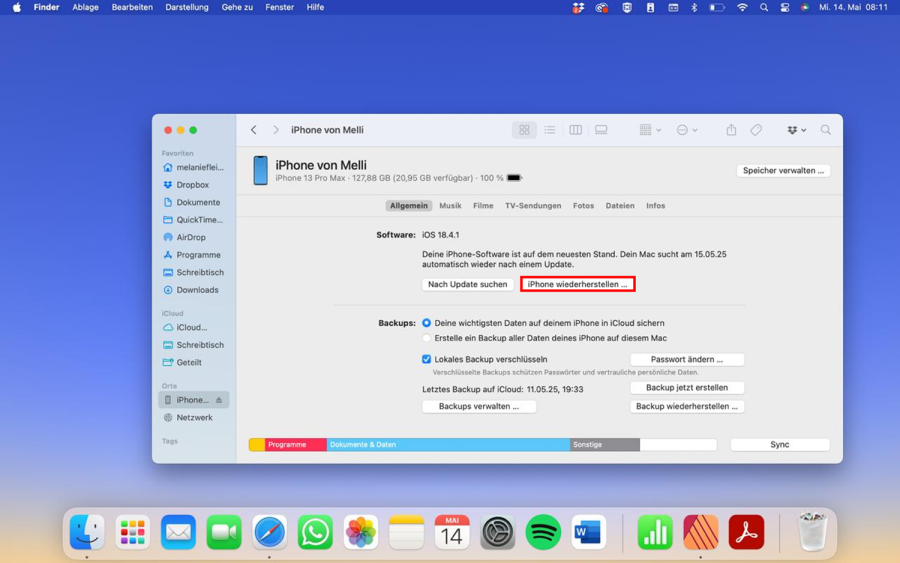Select the Allgemein tab

[409, 205]
